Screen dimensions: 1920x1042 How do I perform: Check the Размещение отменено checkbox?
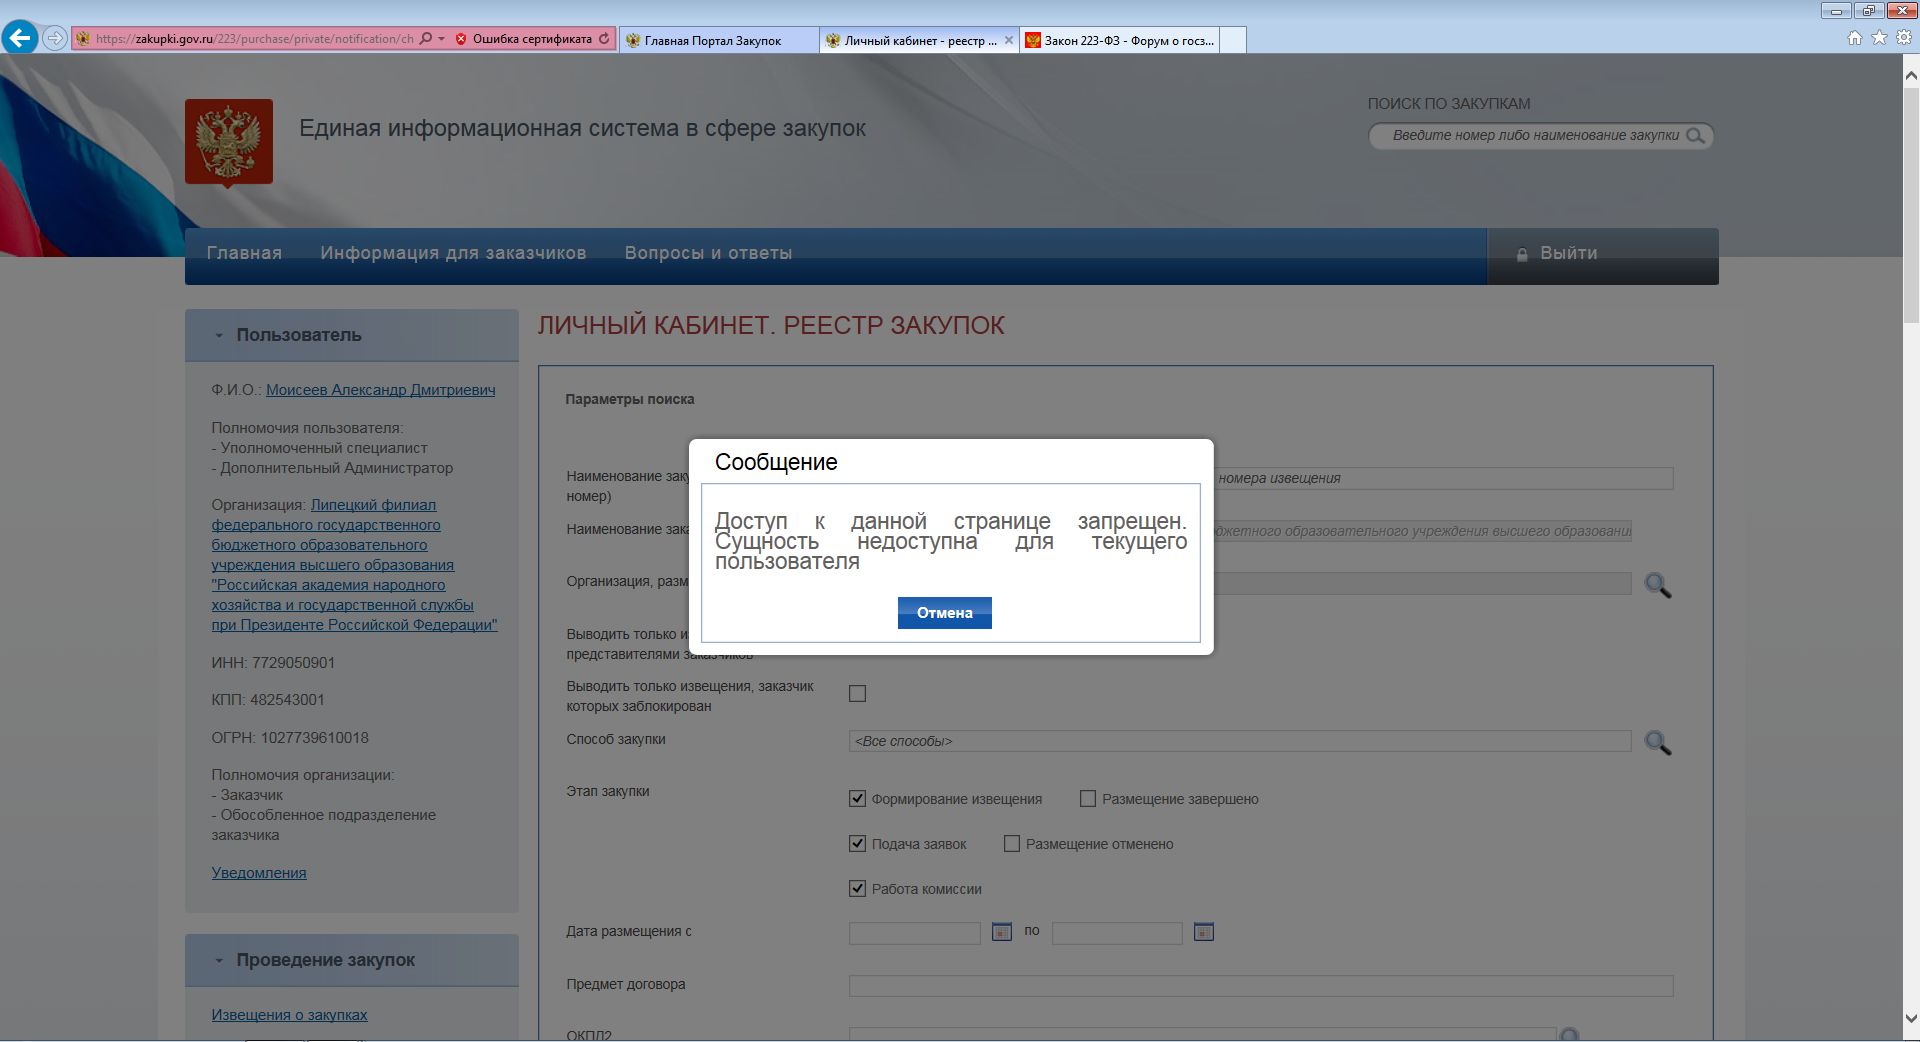tap(1012, 843)
